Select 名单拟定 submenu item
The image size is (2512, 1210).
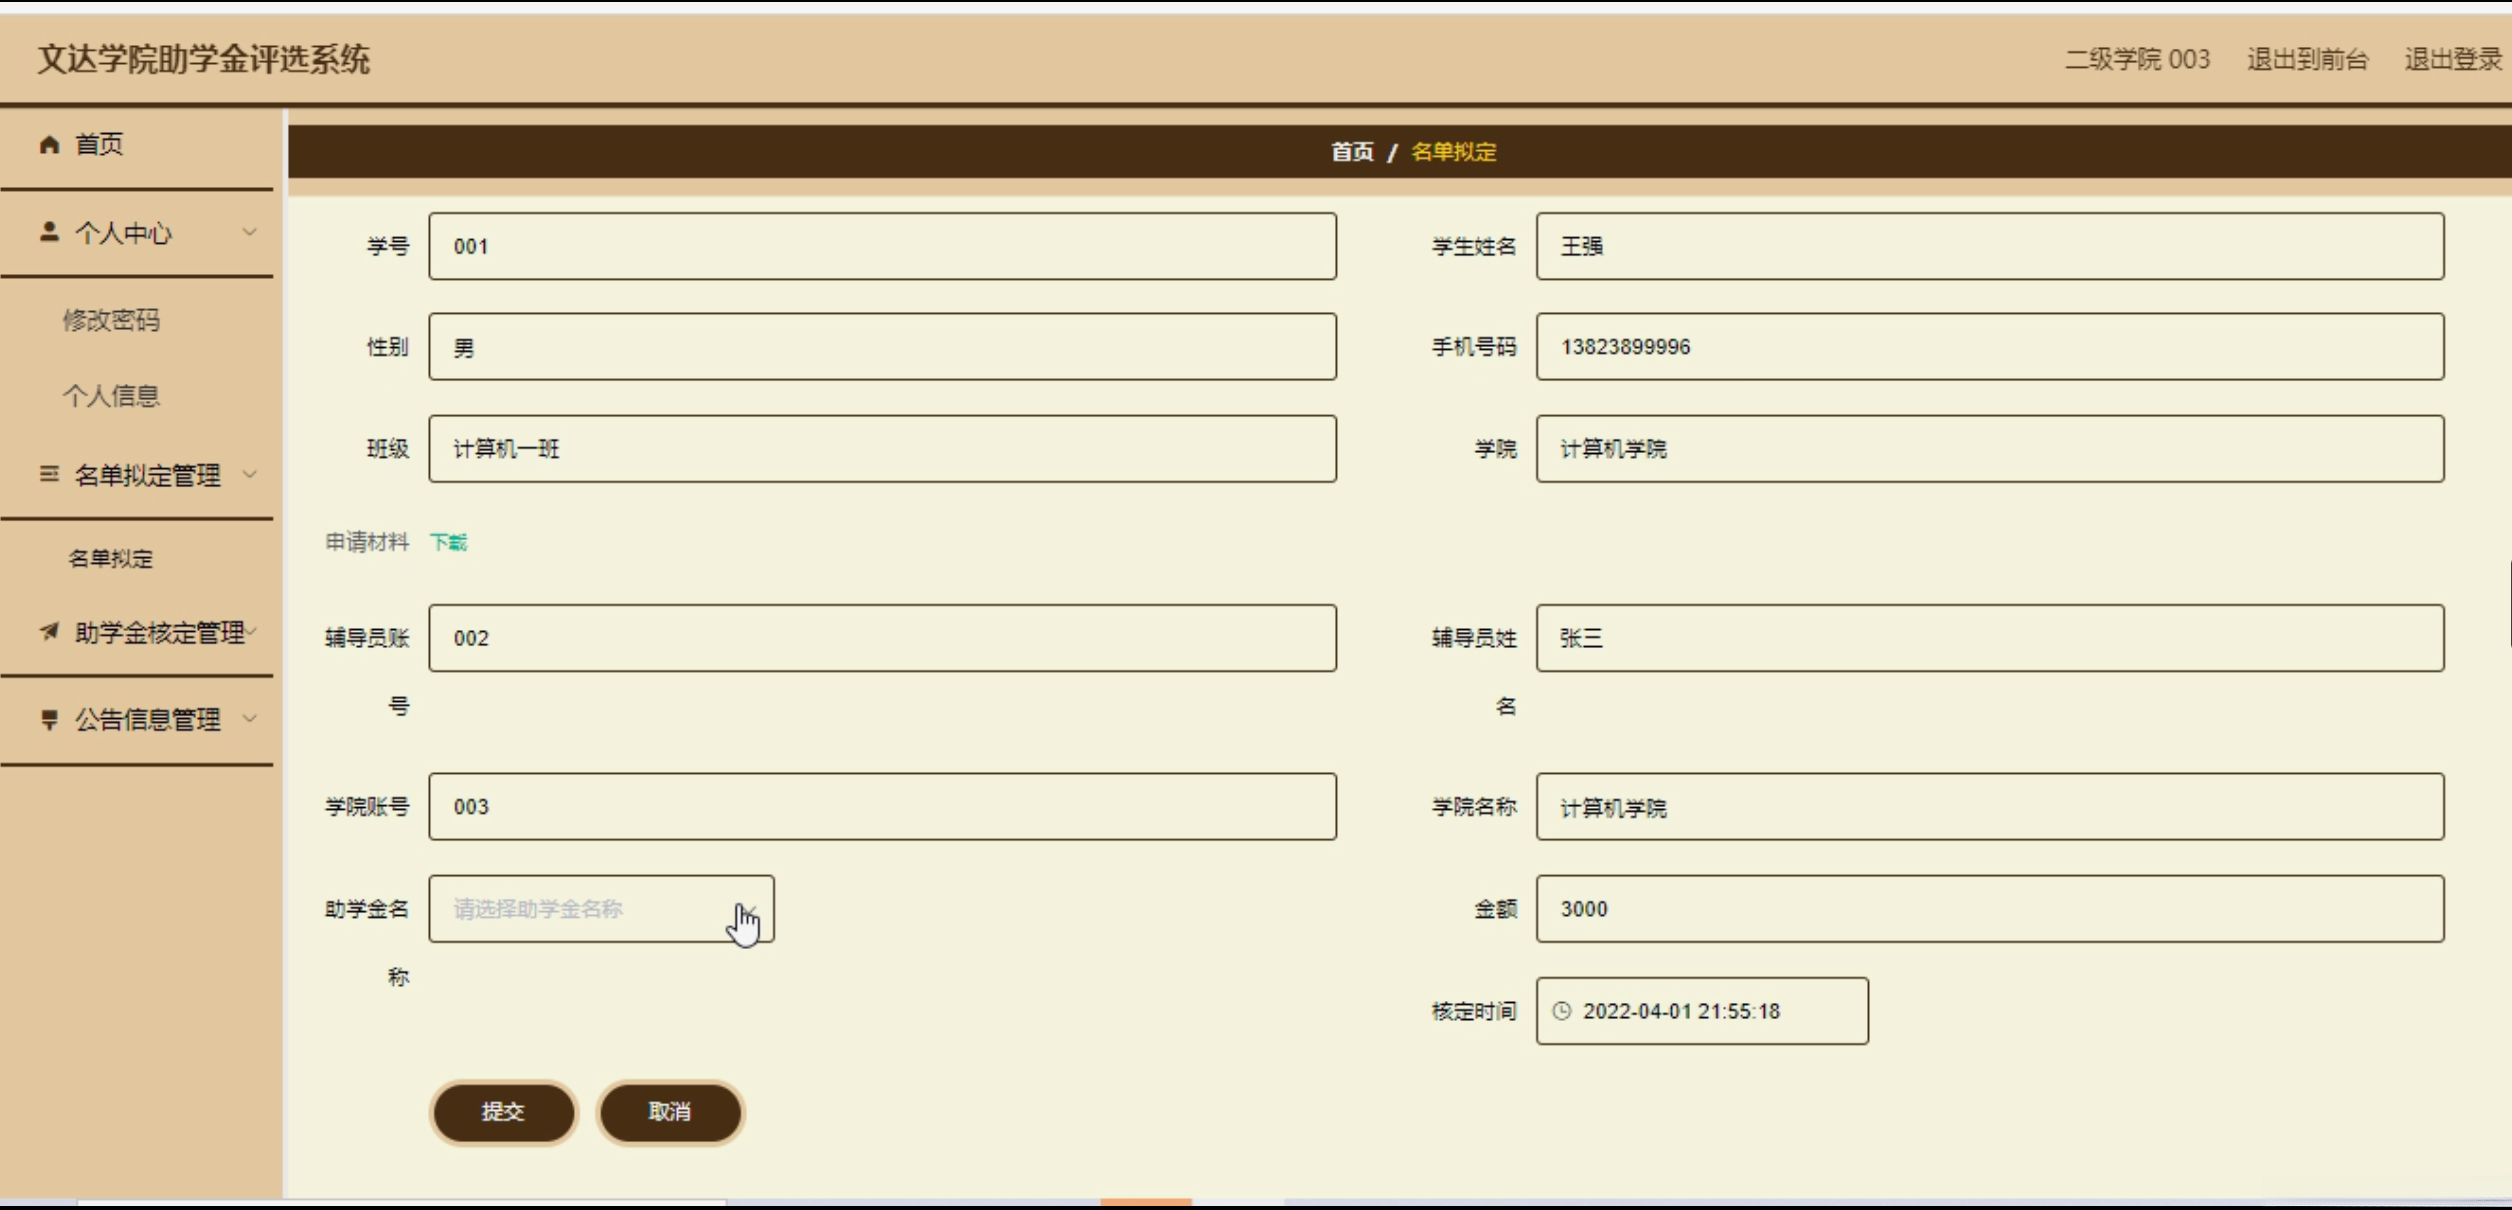pyautogui.click(x=111, y=558)
